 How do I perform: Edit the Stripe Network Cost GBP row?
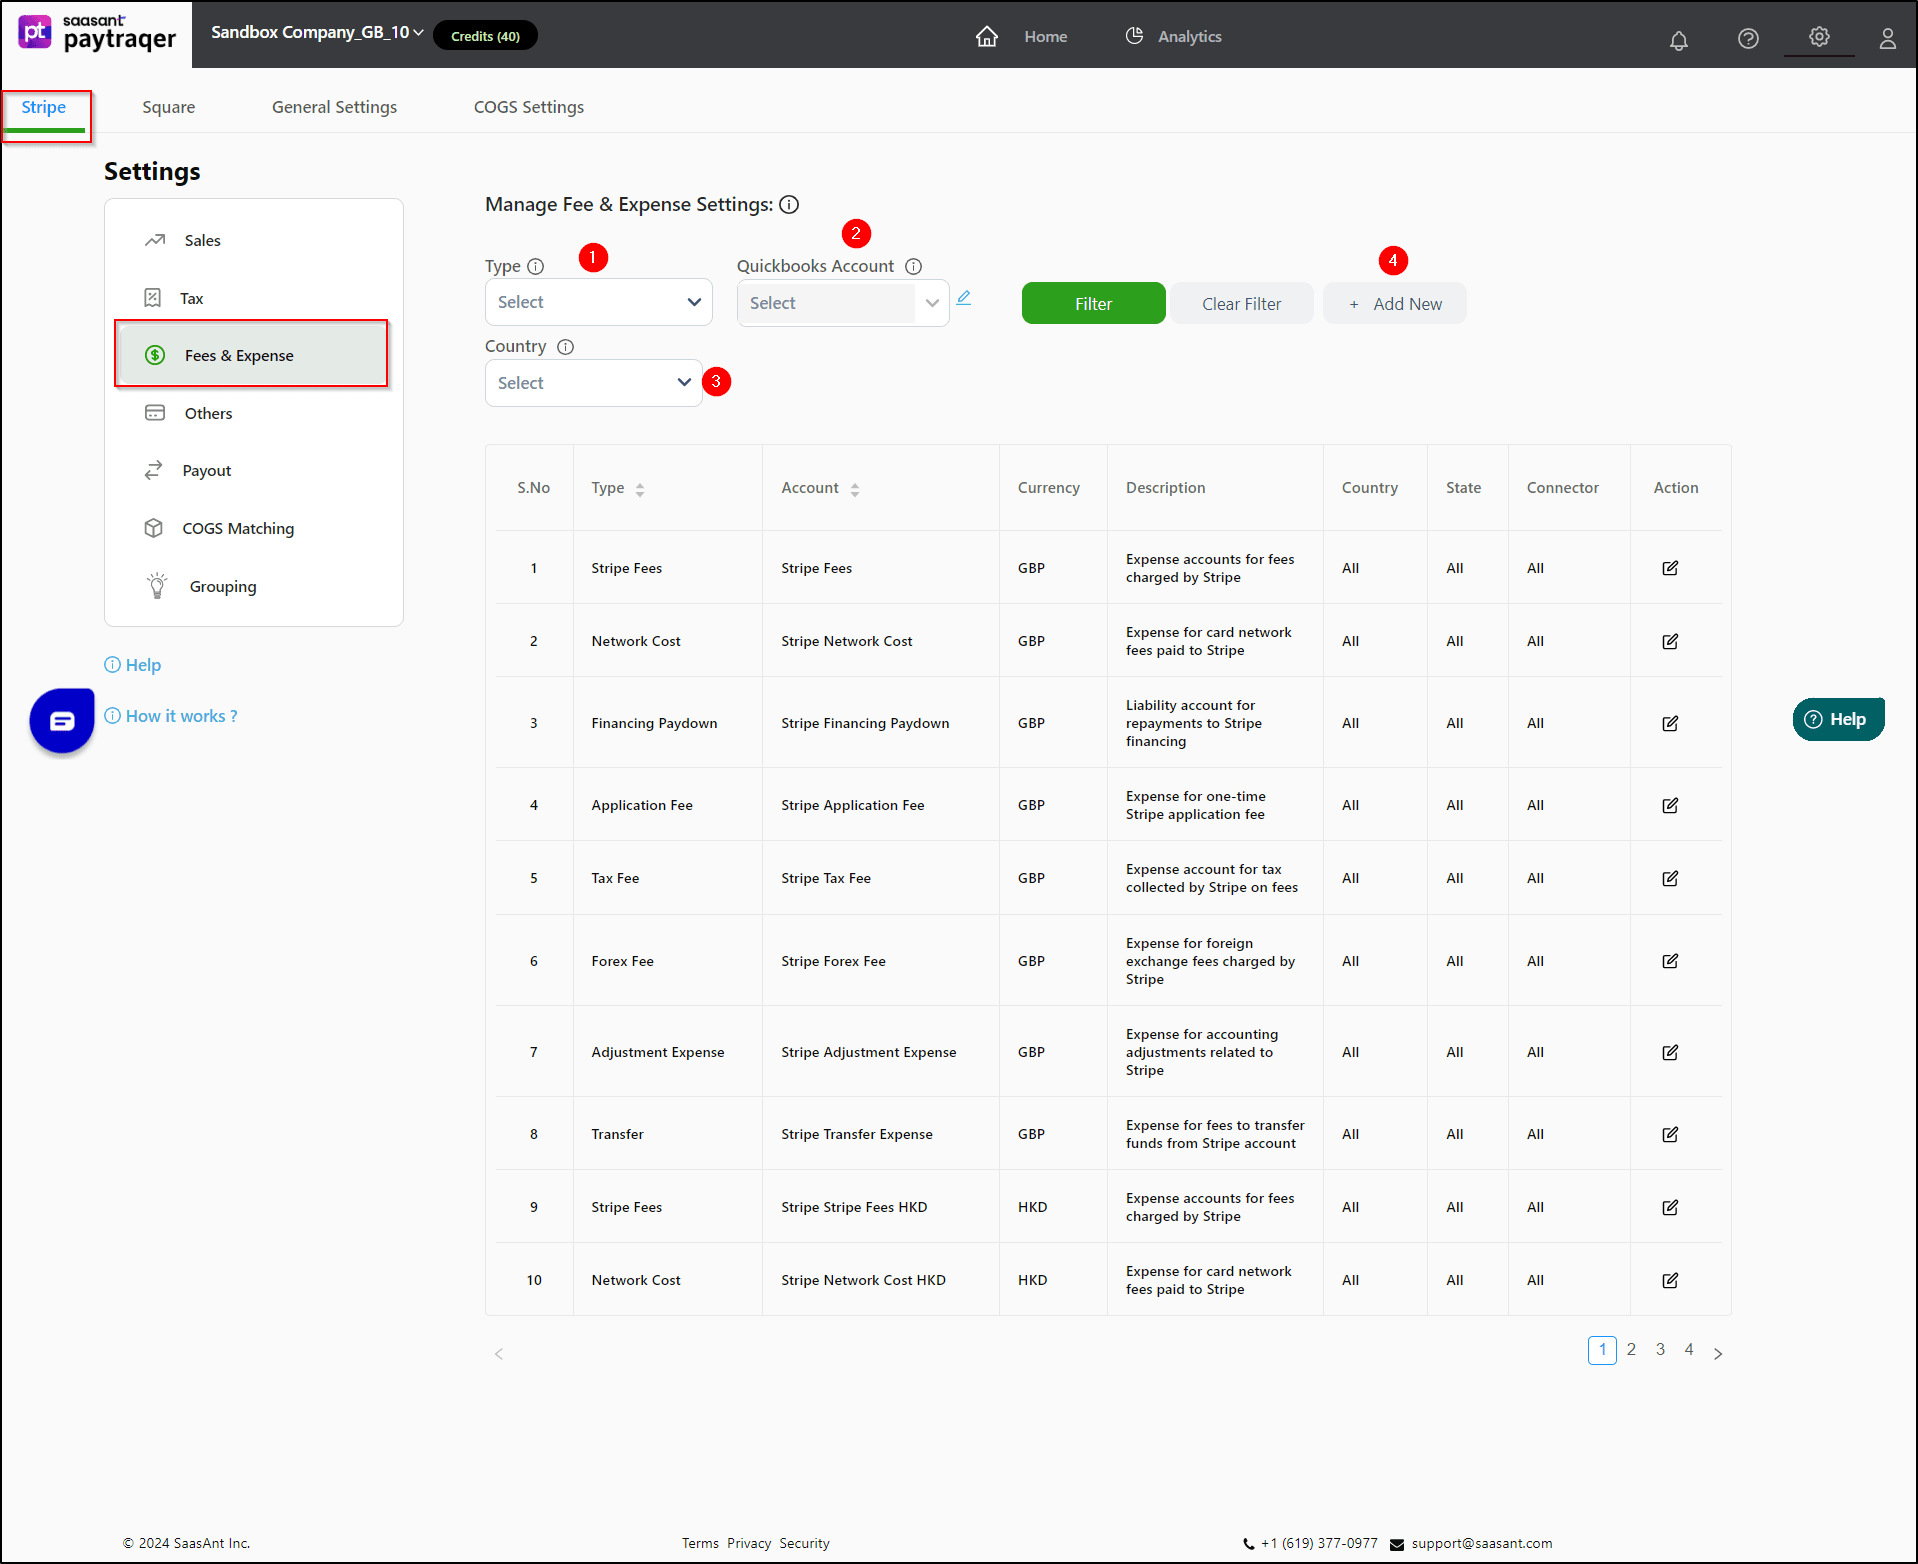1670,641
